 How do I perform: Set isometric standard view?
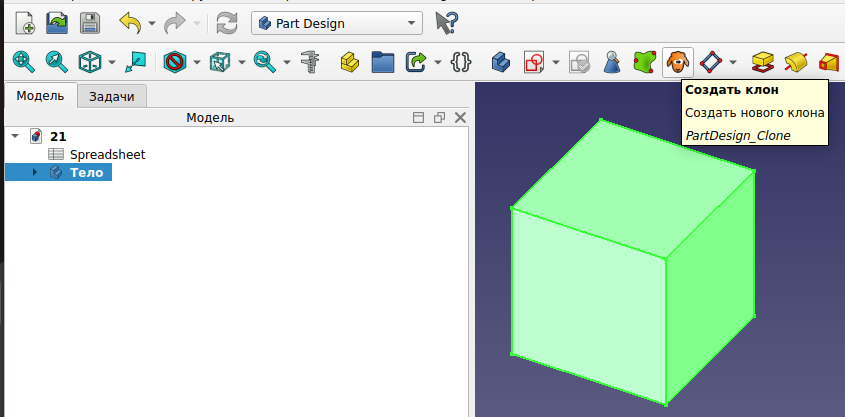89,62
